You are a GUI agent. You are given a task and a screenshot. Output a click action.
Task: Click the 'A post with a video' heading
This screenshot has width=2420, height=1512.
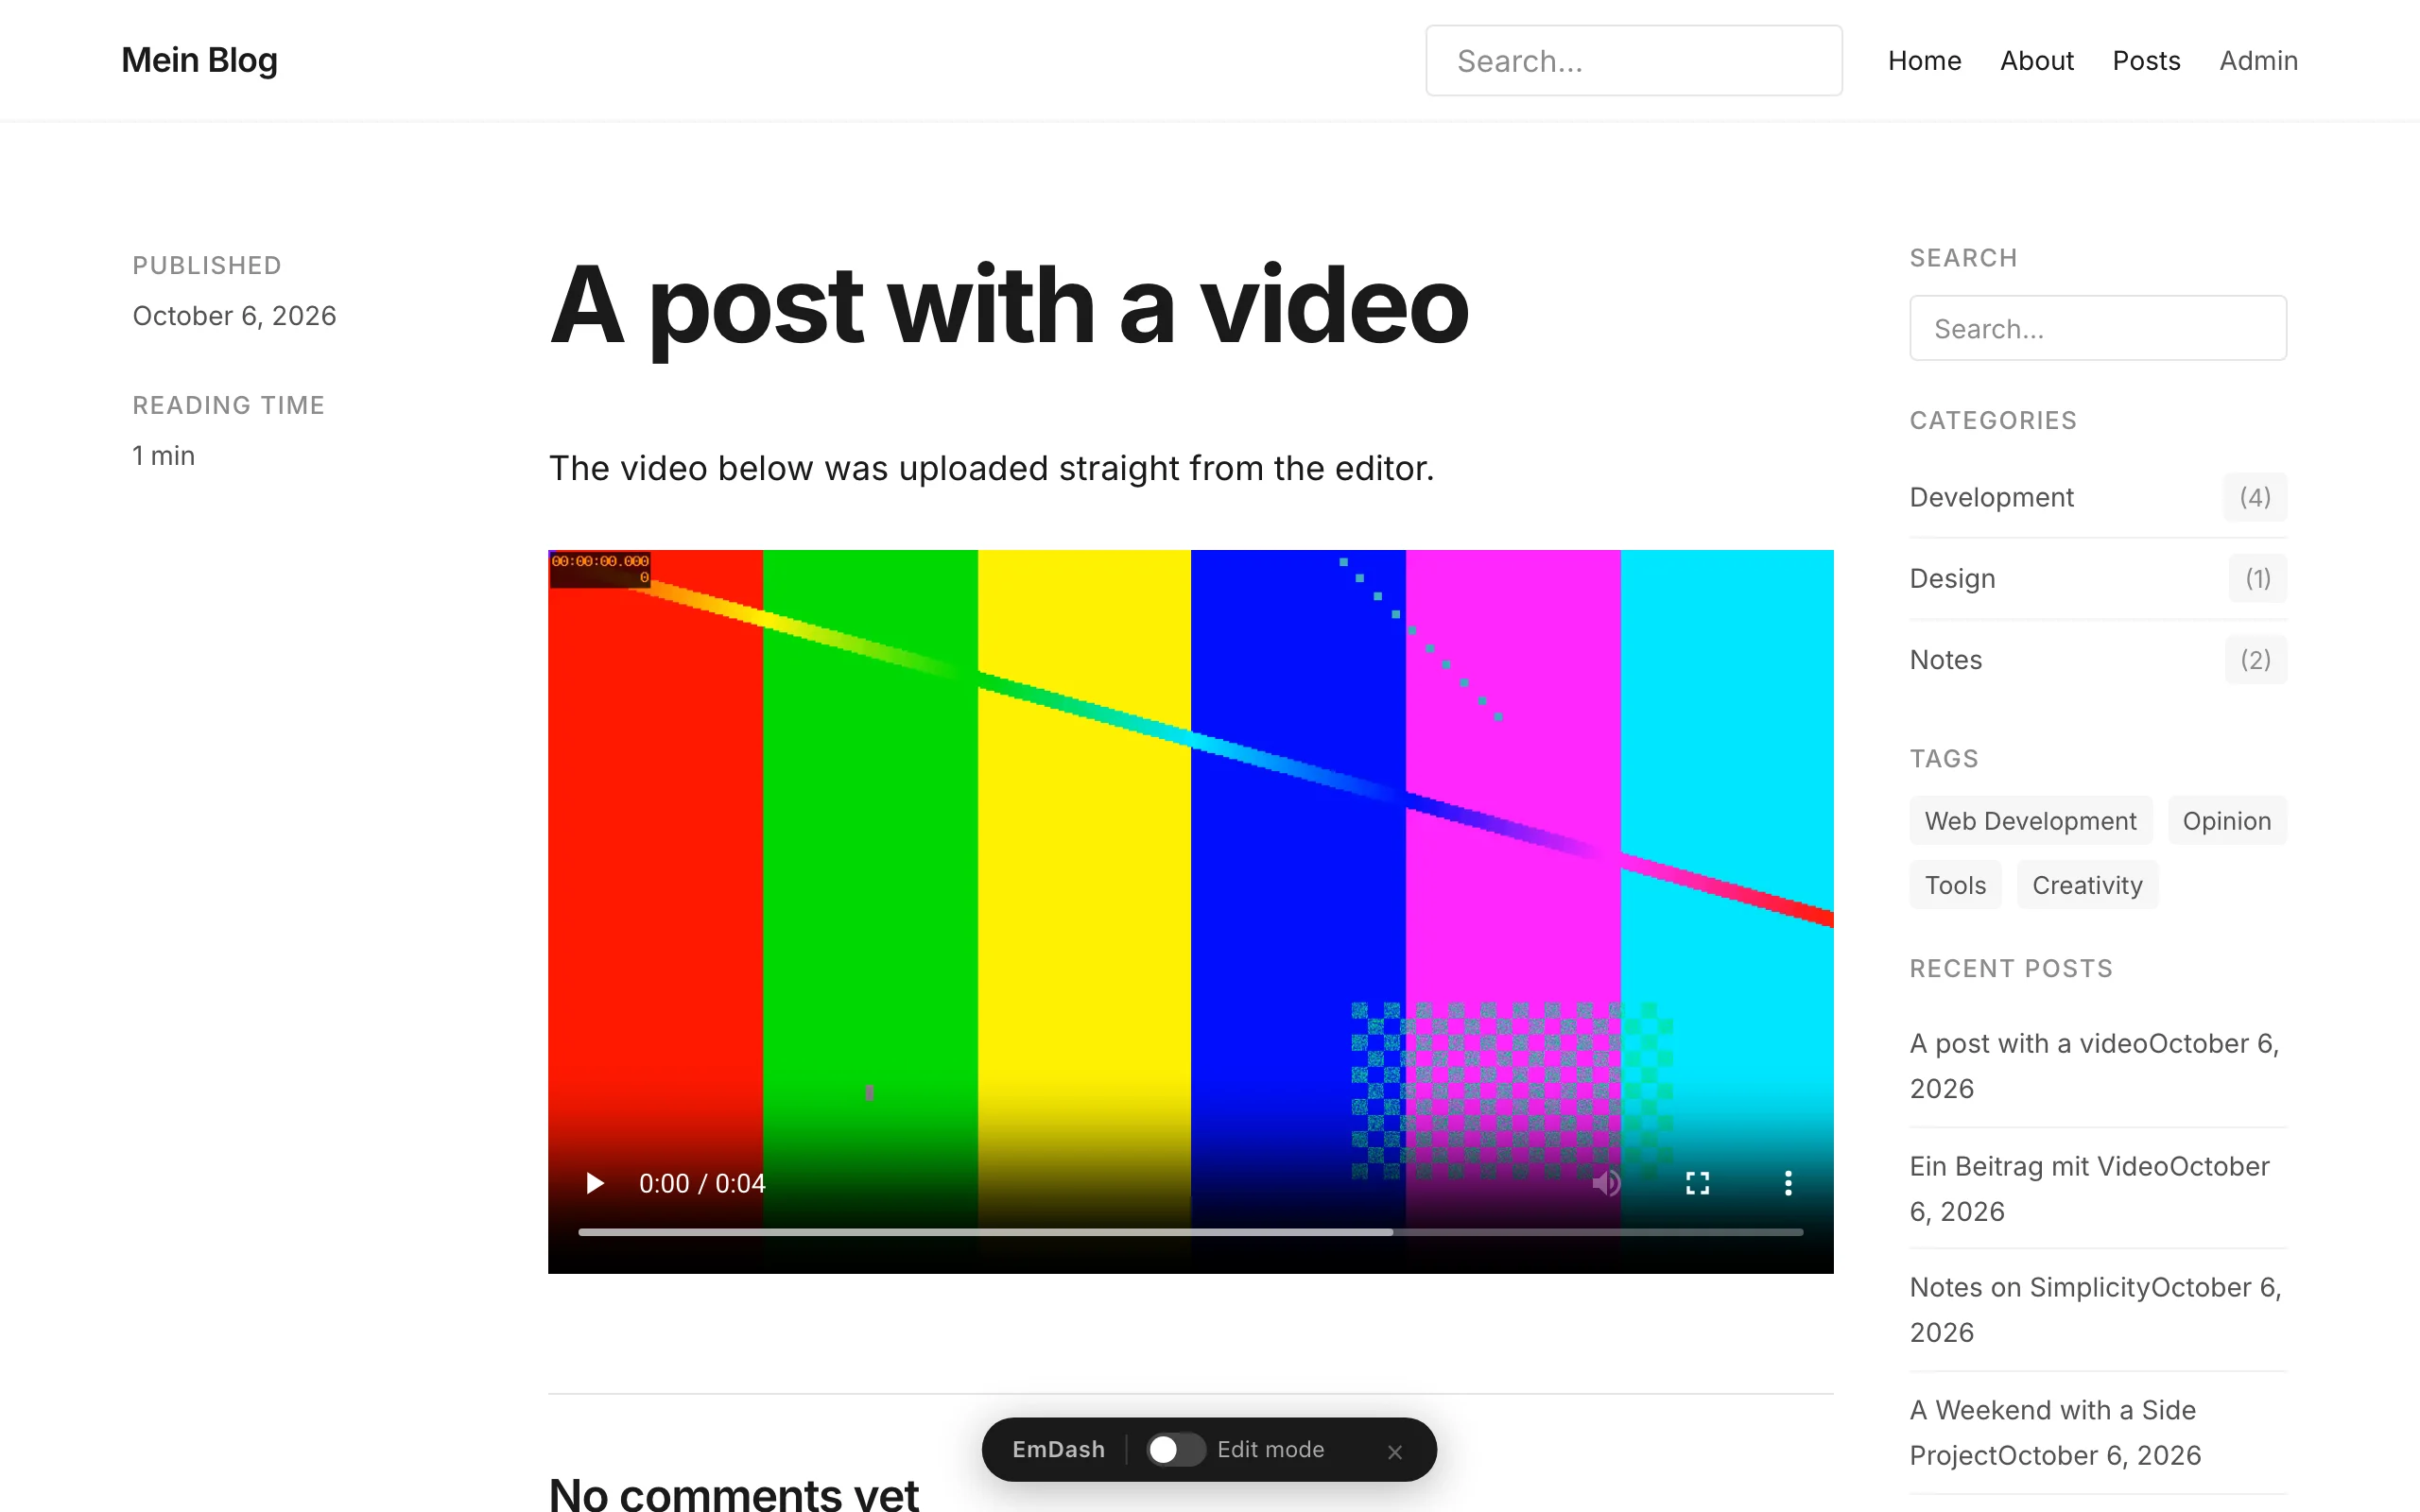(1008, 306)
